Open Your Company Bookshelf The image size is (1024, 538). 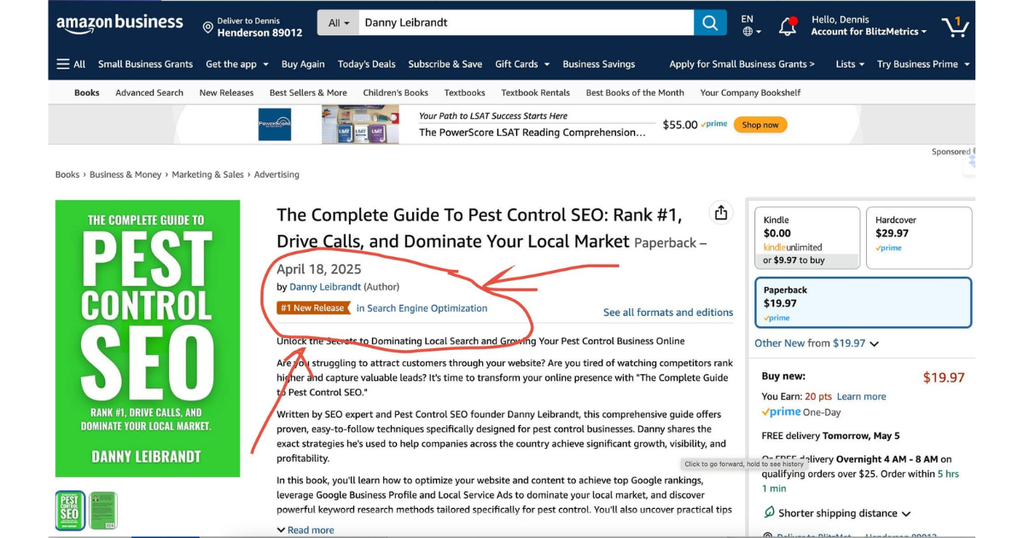(x=750, y=93)
